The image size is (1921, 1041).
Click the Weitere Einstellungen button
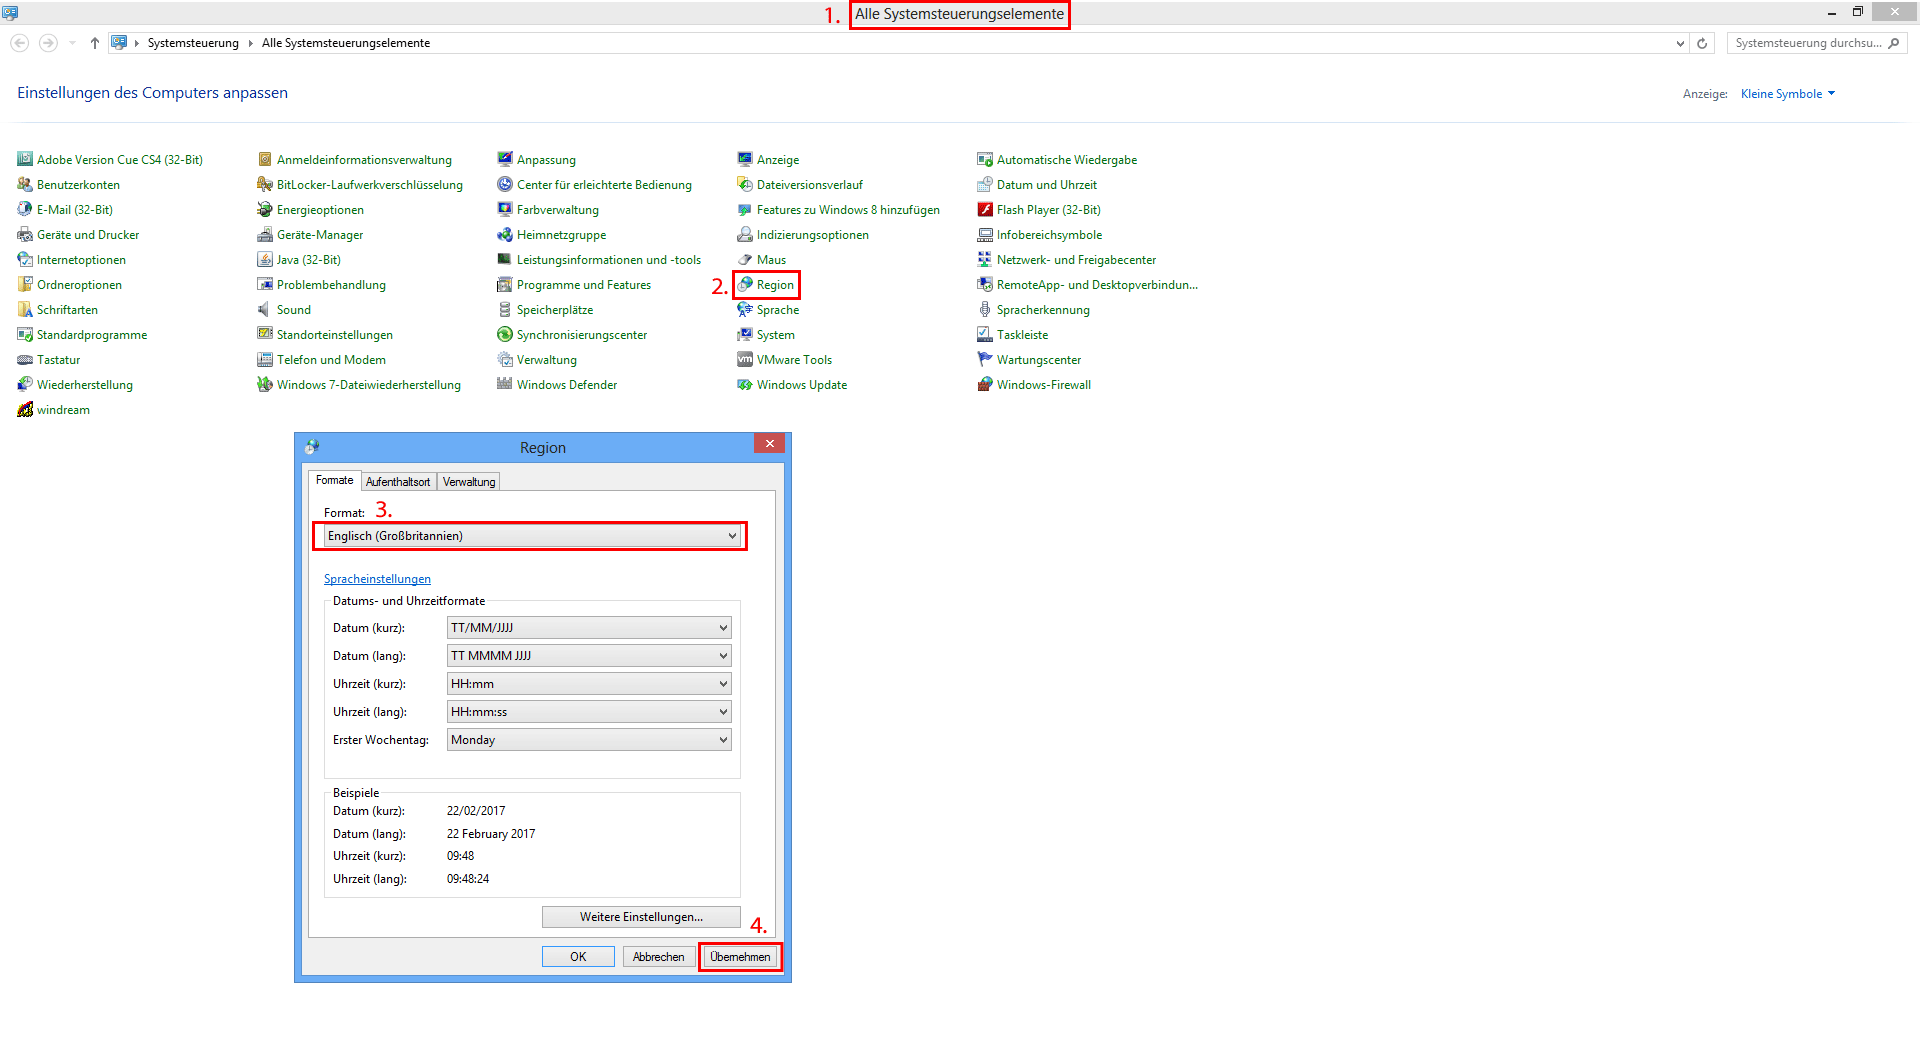tap(641, 917)
